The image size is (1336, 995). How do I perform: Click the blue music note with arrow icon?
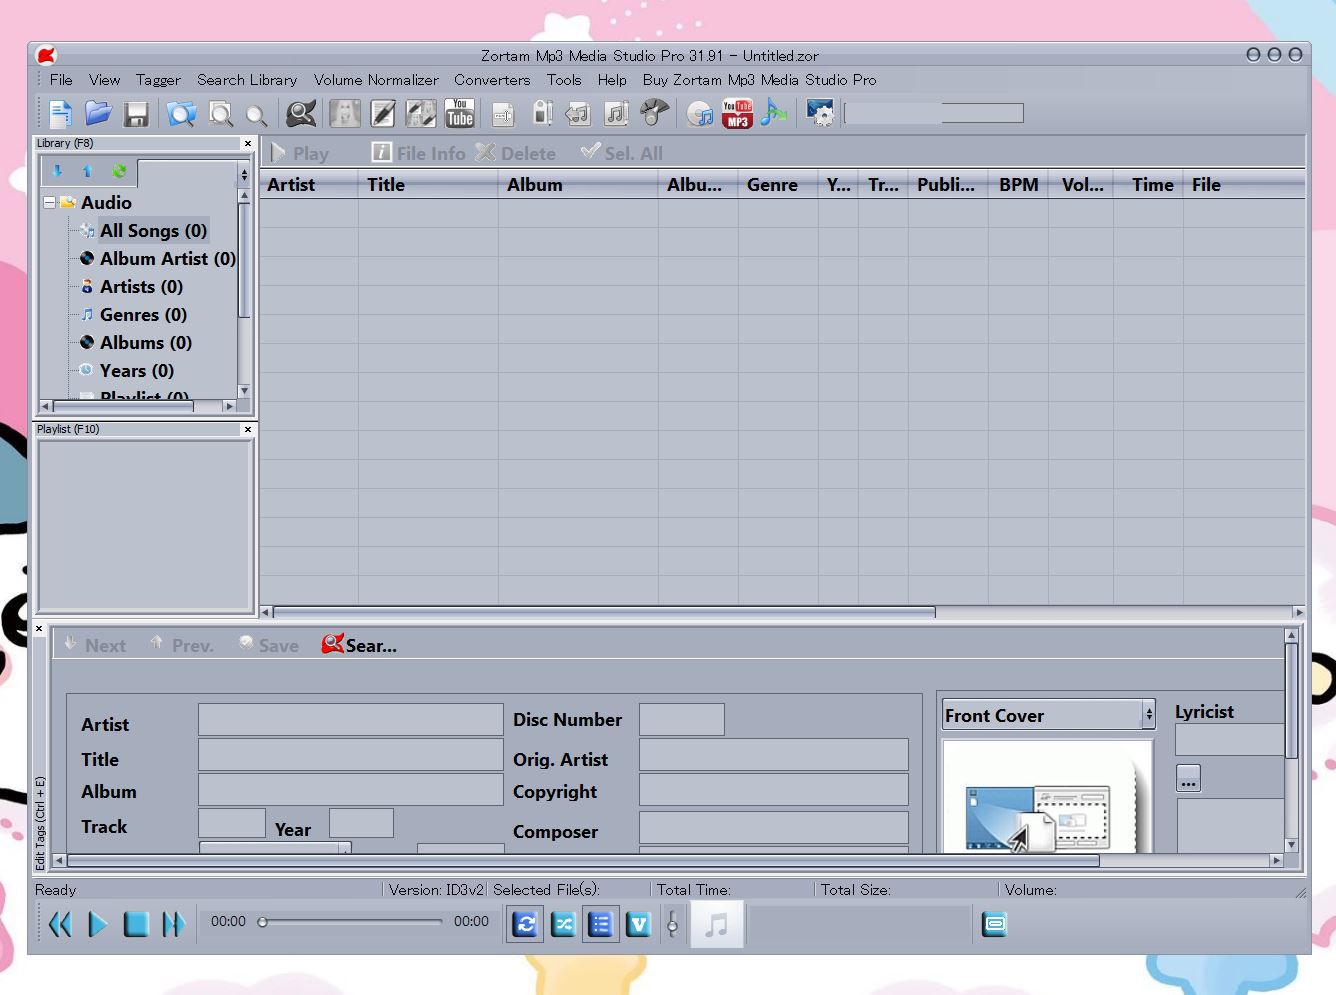[x=773, y=113]
